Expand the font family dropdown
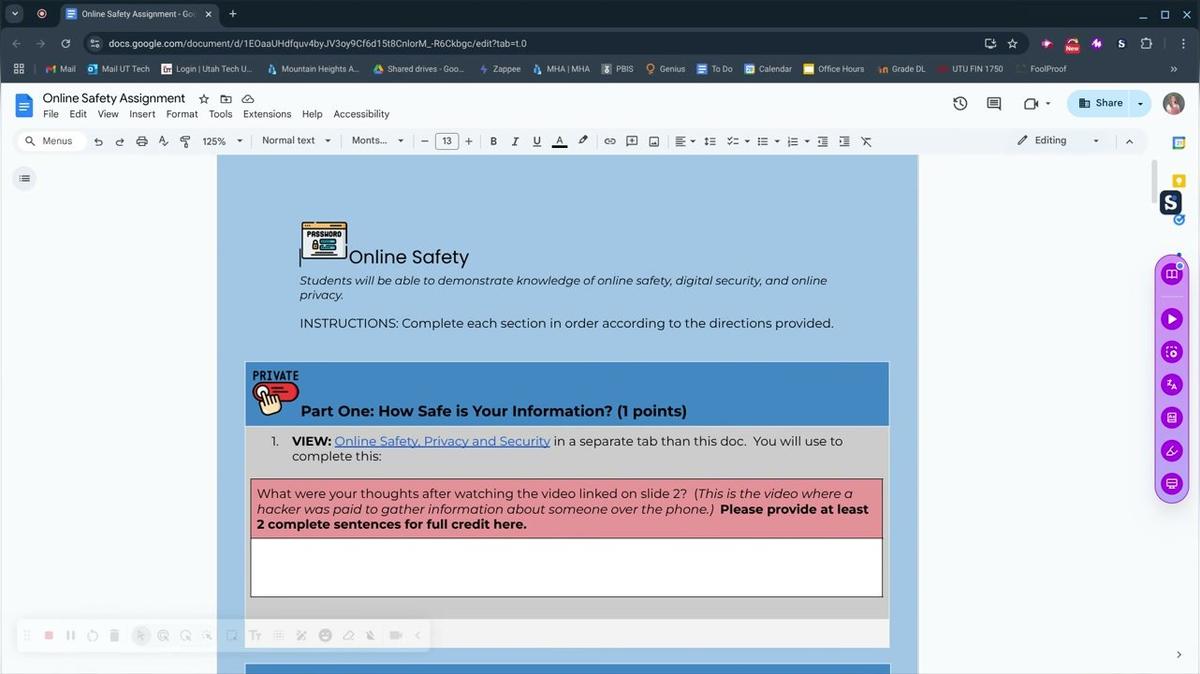The height and width of the screenshot is (674, 1200). point(377,141)
